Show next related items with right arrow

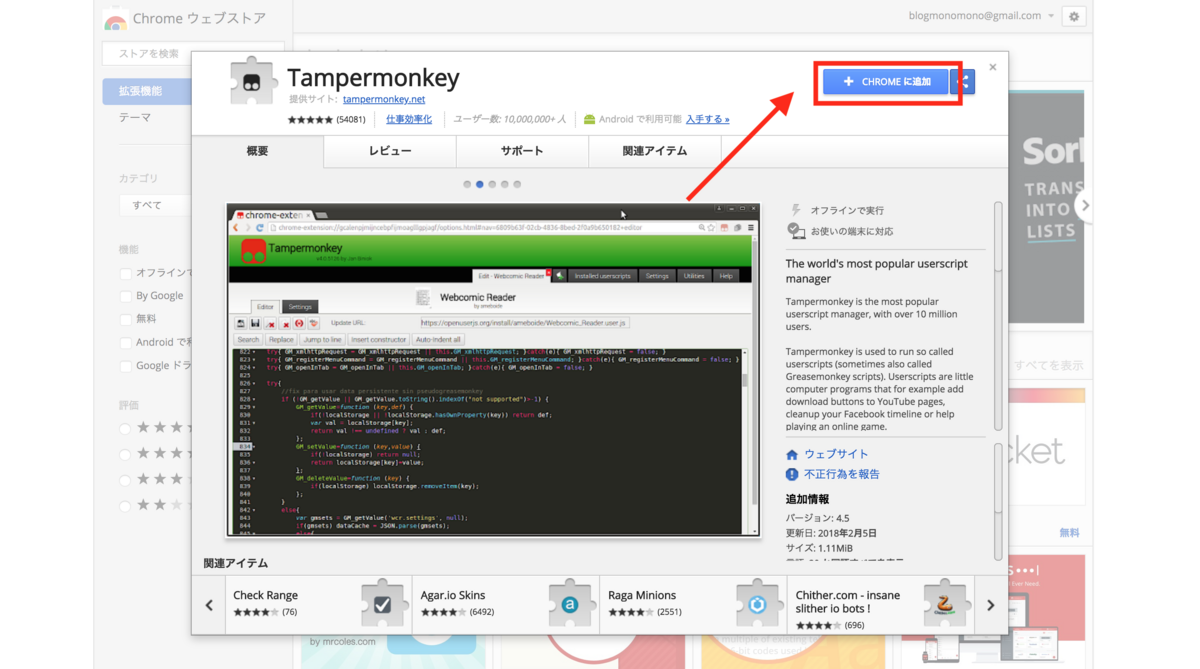click(991, 605)
